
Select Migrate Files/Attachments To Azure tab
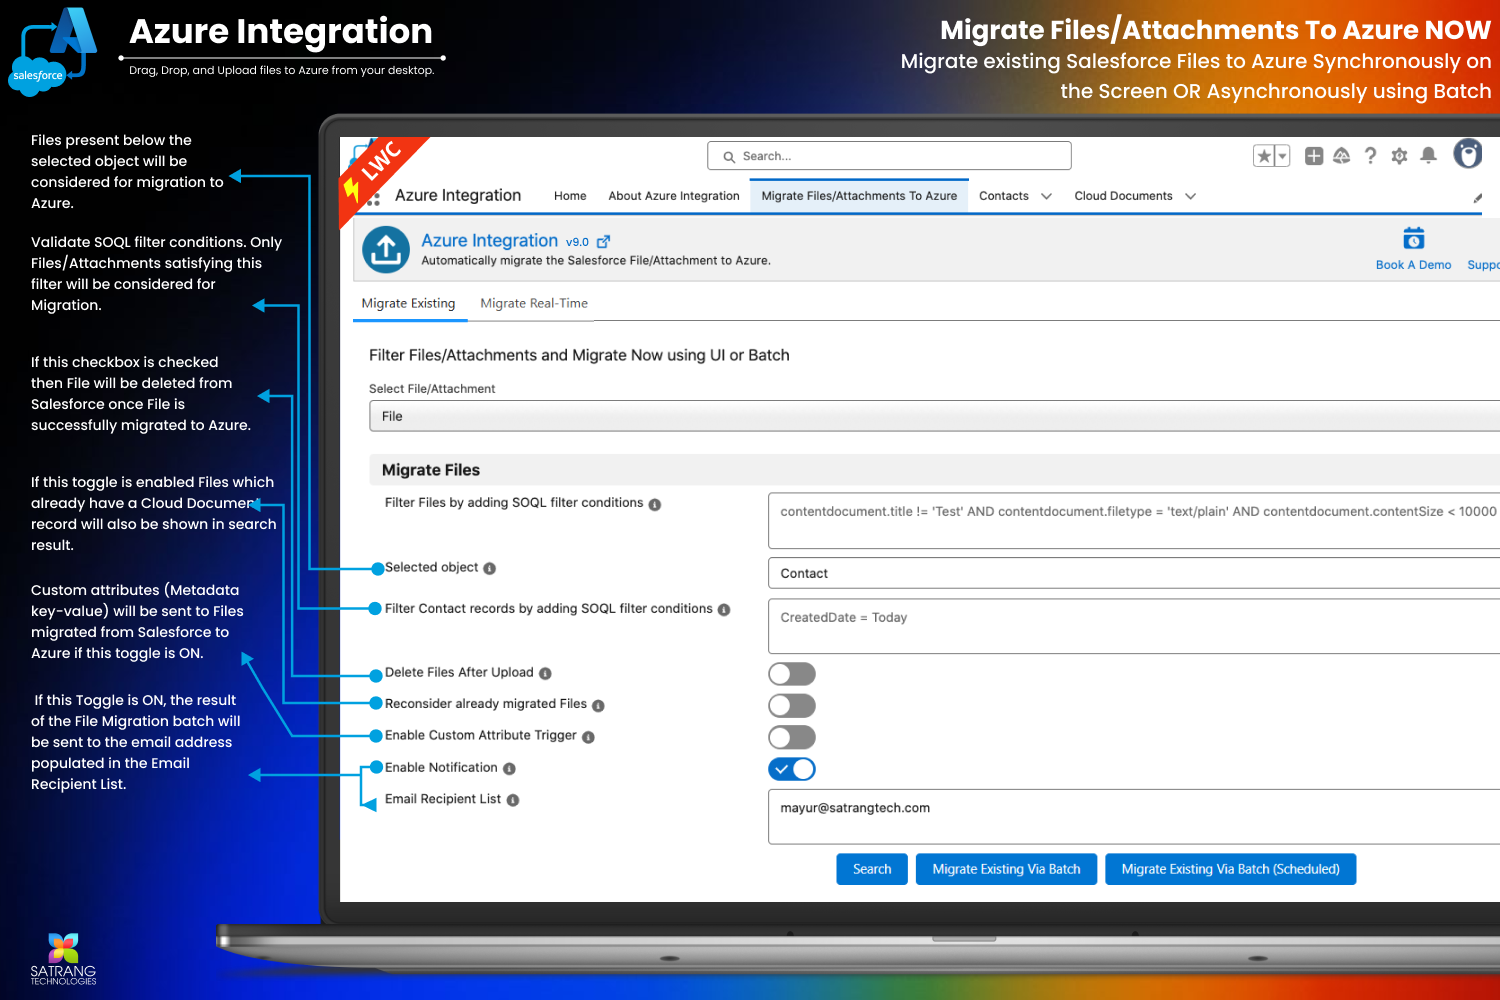click(859, 196)
